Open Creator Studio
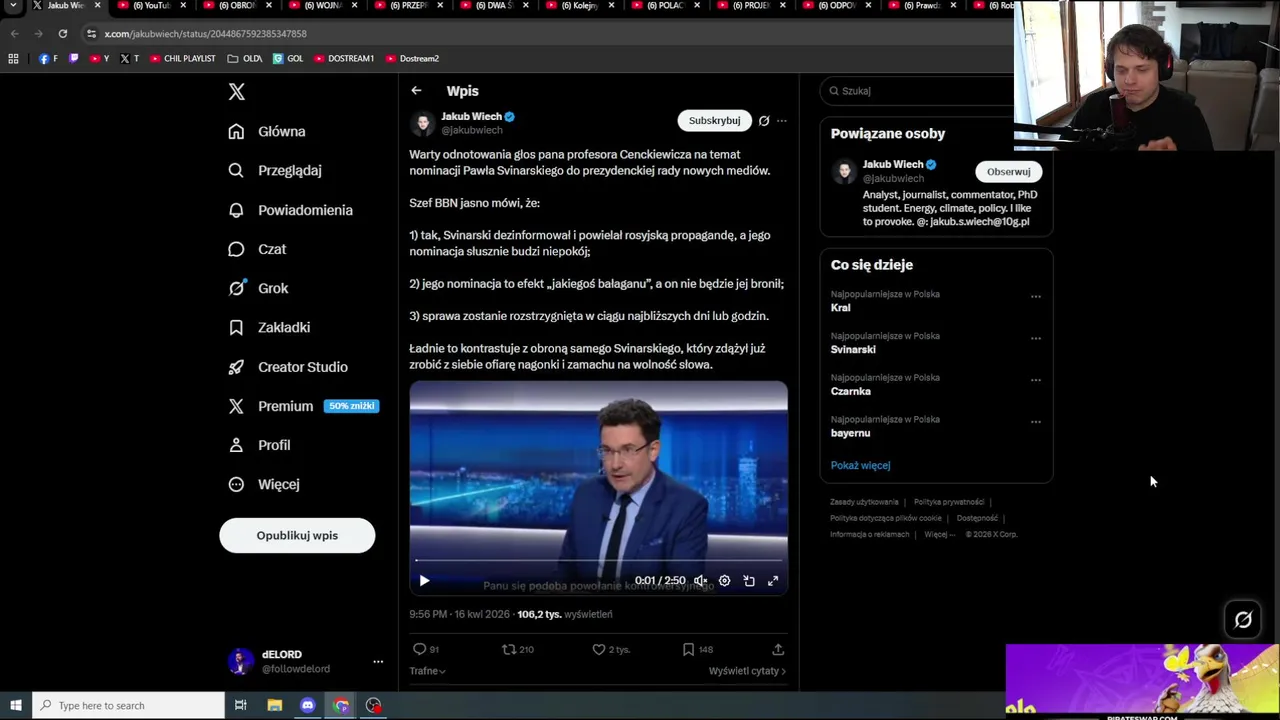This screenshot has width=1280, height=720. (288, 367)
